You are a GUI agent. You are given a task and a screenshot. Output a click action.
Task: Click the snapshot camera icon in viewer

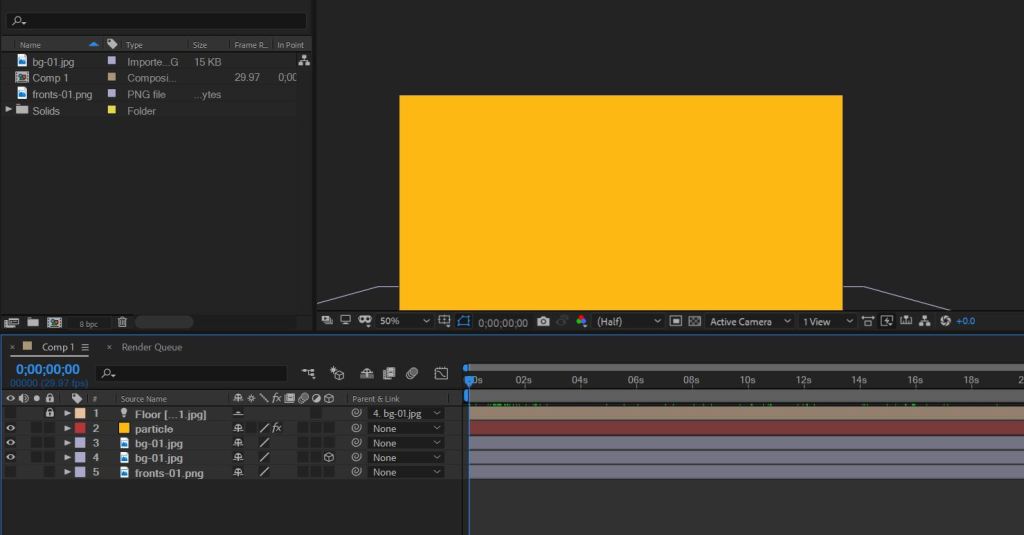543,322
